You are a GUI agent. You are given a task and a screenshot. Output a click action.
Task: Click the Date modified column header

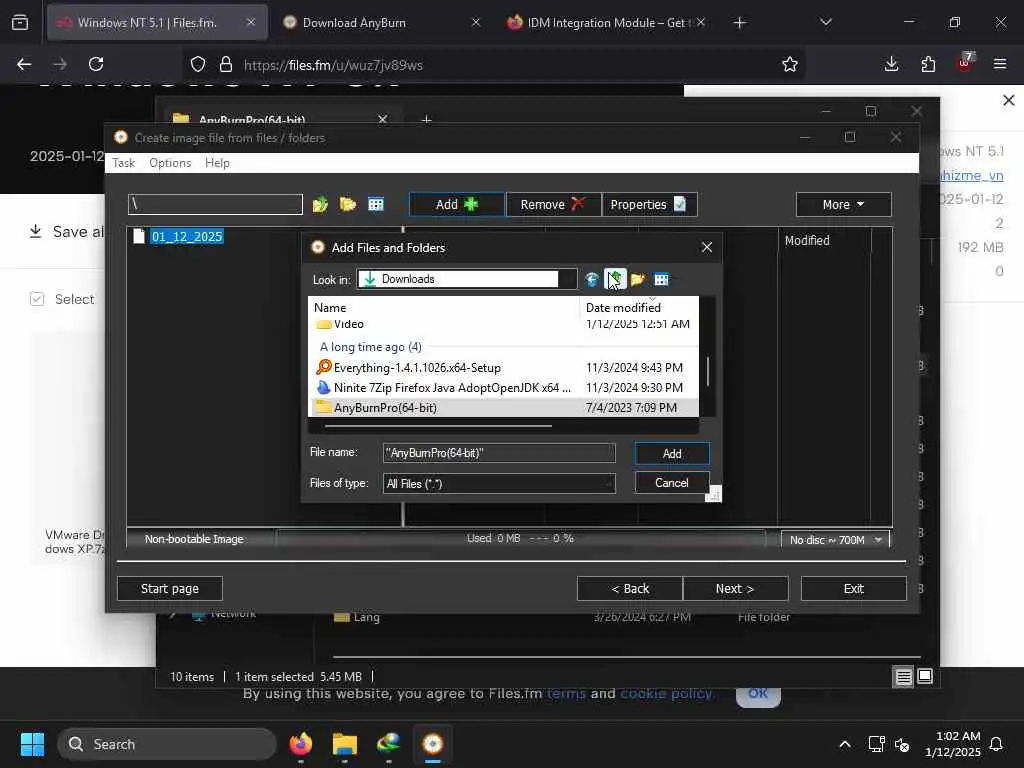tap(639, 308)
